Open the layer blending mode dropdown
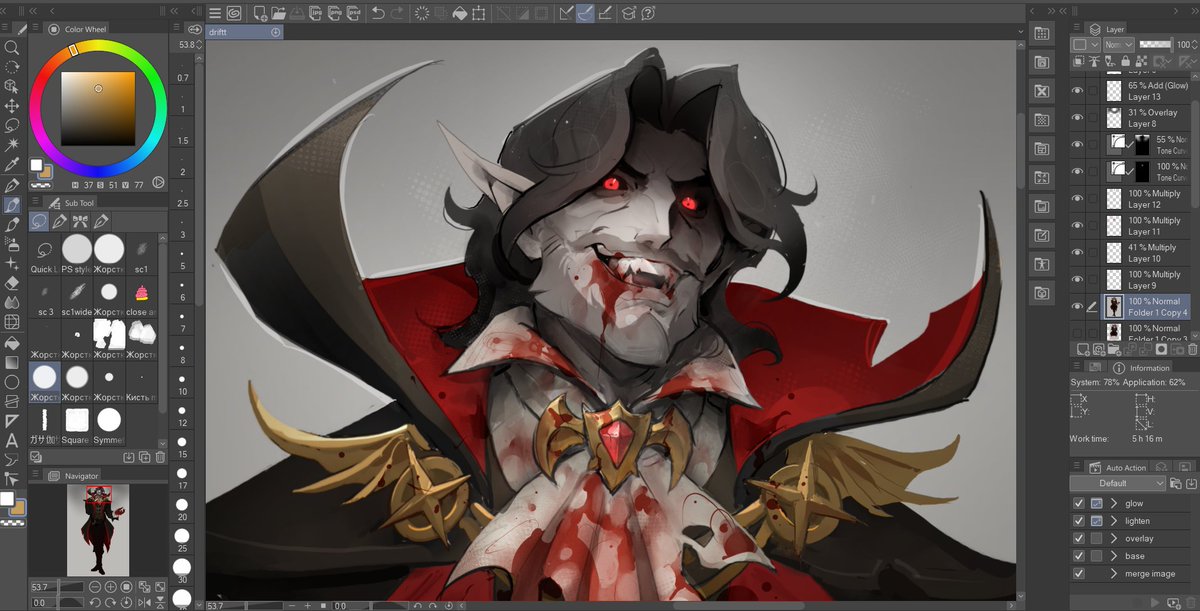Screen dimensions: 1200x611 (x=1117, y=45)
